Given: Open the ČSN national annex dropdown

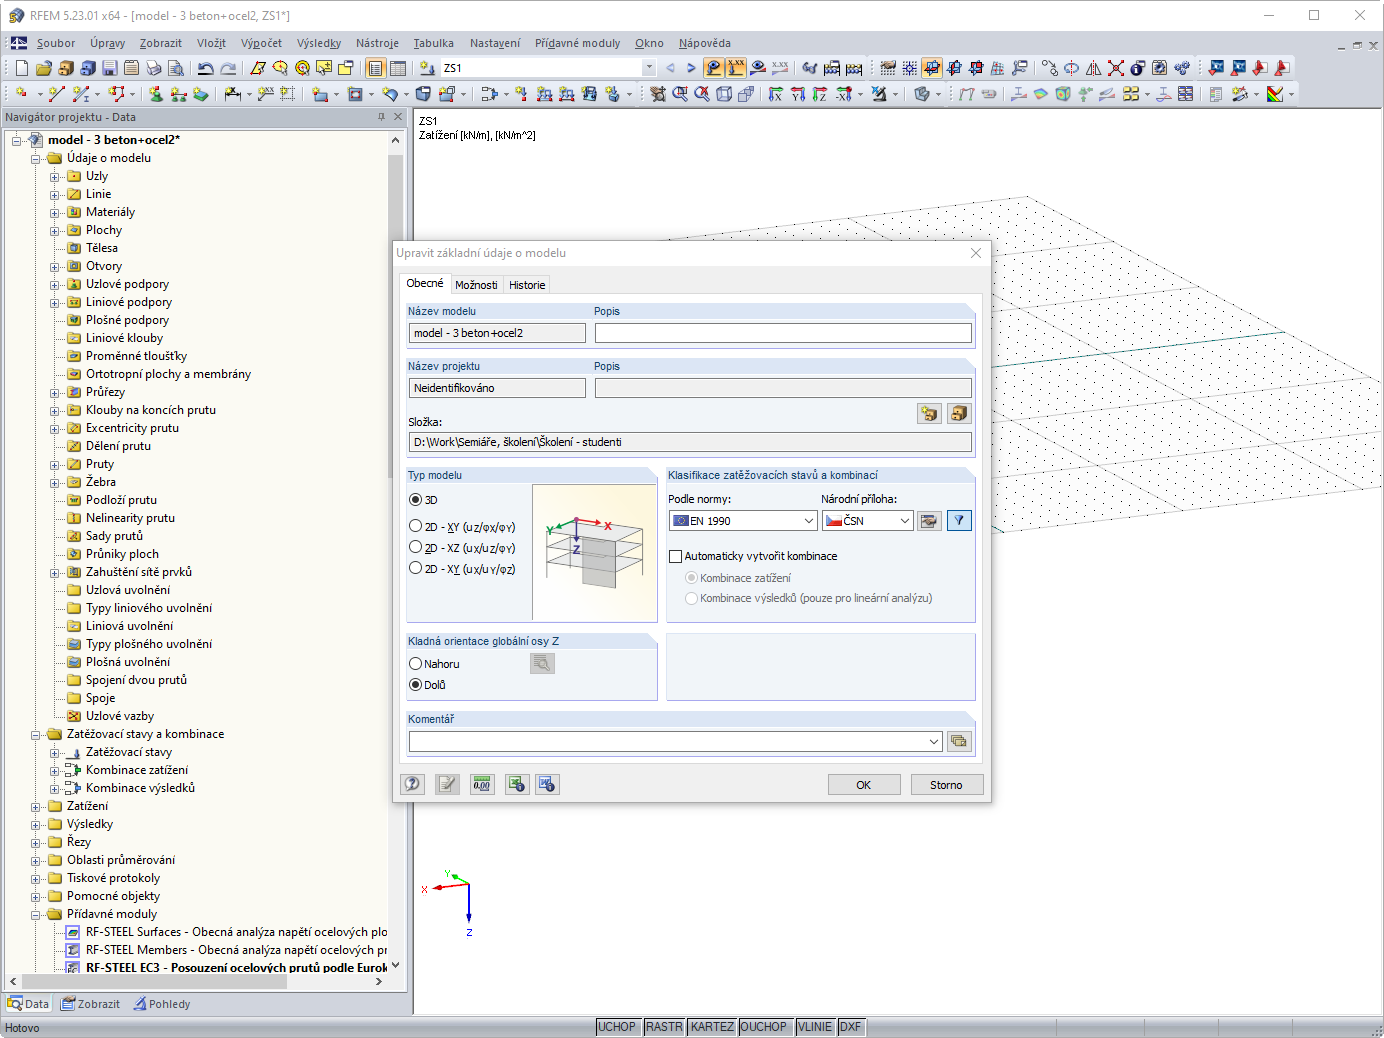Looking at the screenshot, I should [867, 520].
